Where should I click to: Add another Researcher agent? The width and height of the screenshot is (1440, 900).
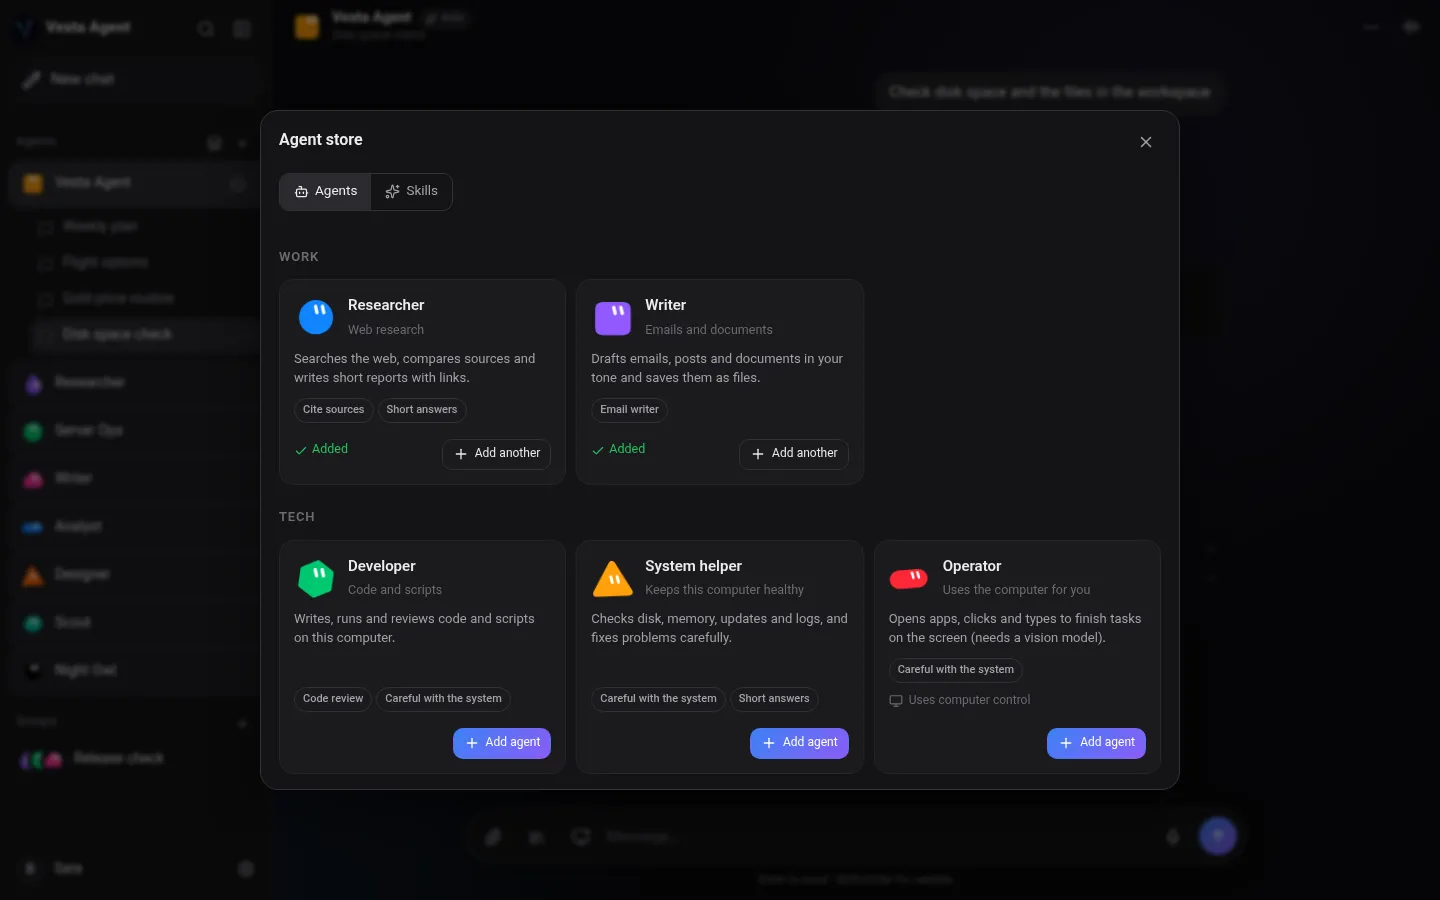point(497,454)
